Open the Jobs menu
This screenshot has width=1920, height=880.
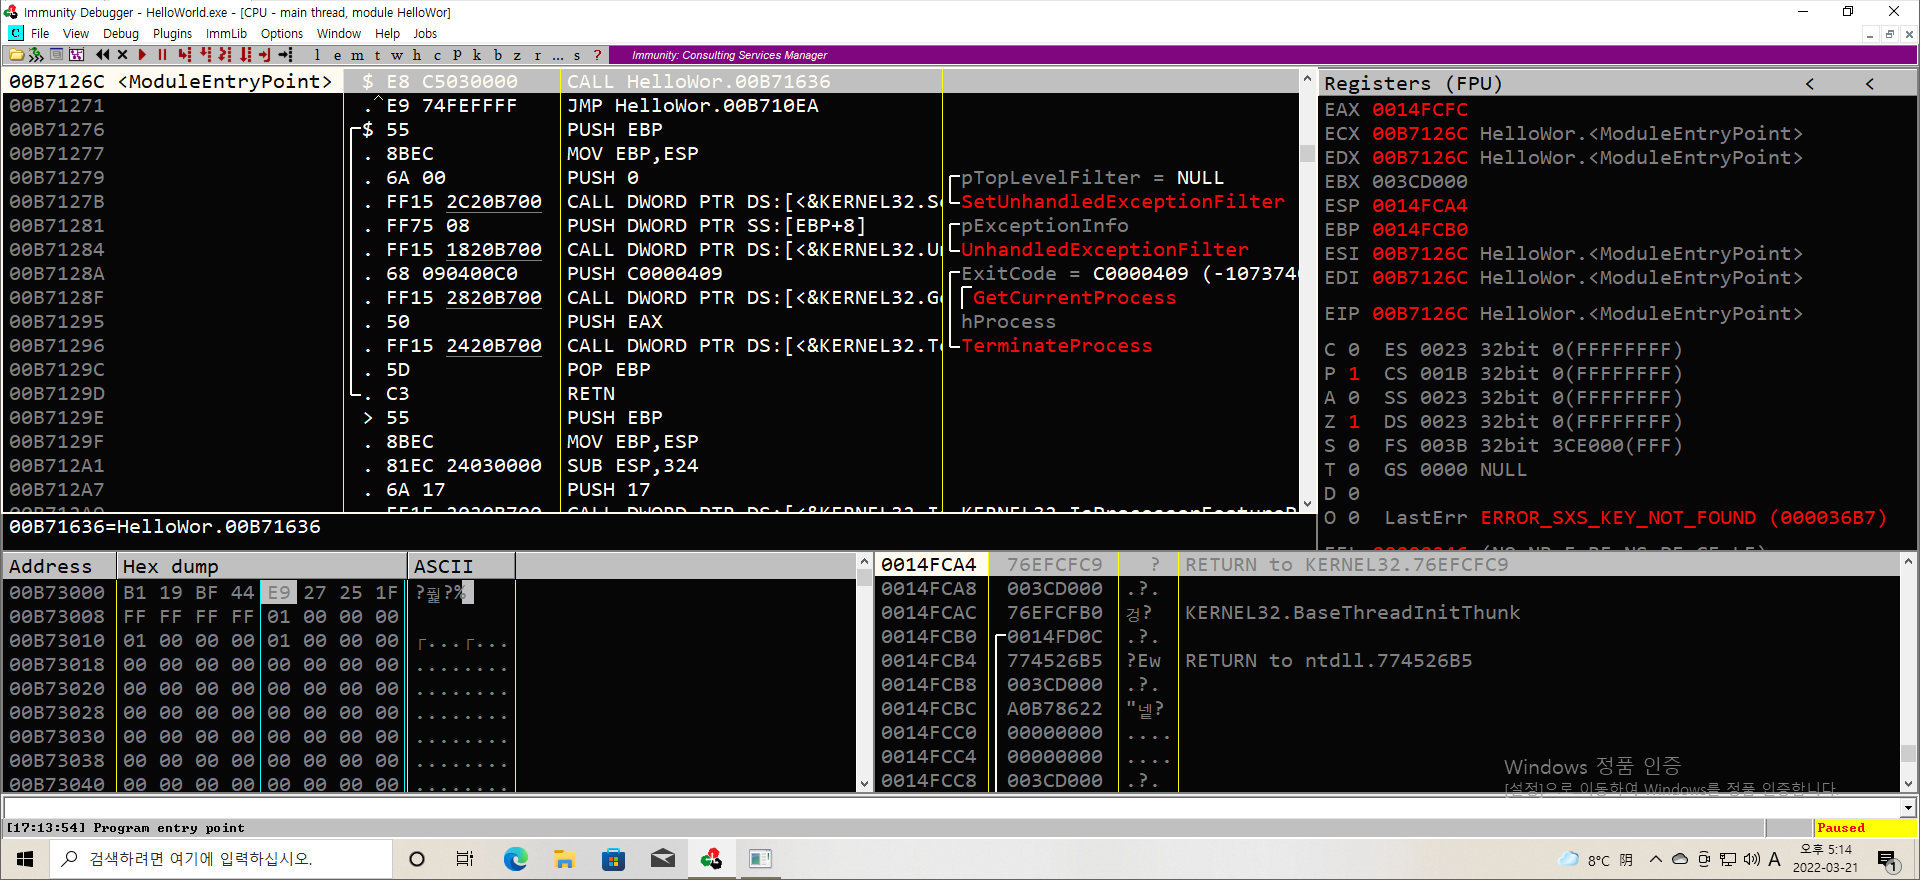[425, 33]
